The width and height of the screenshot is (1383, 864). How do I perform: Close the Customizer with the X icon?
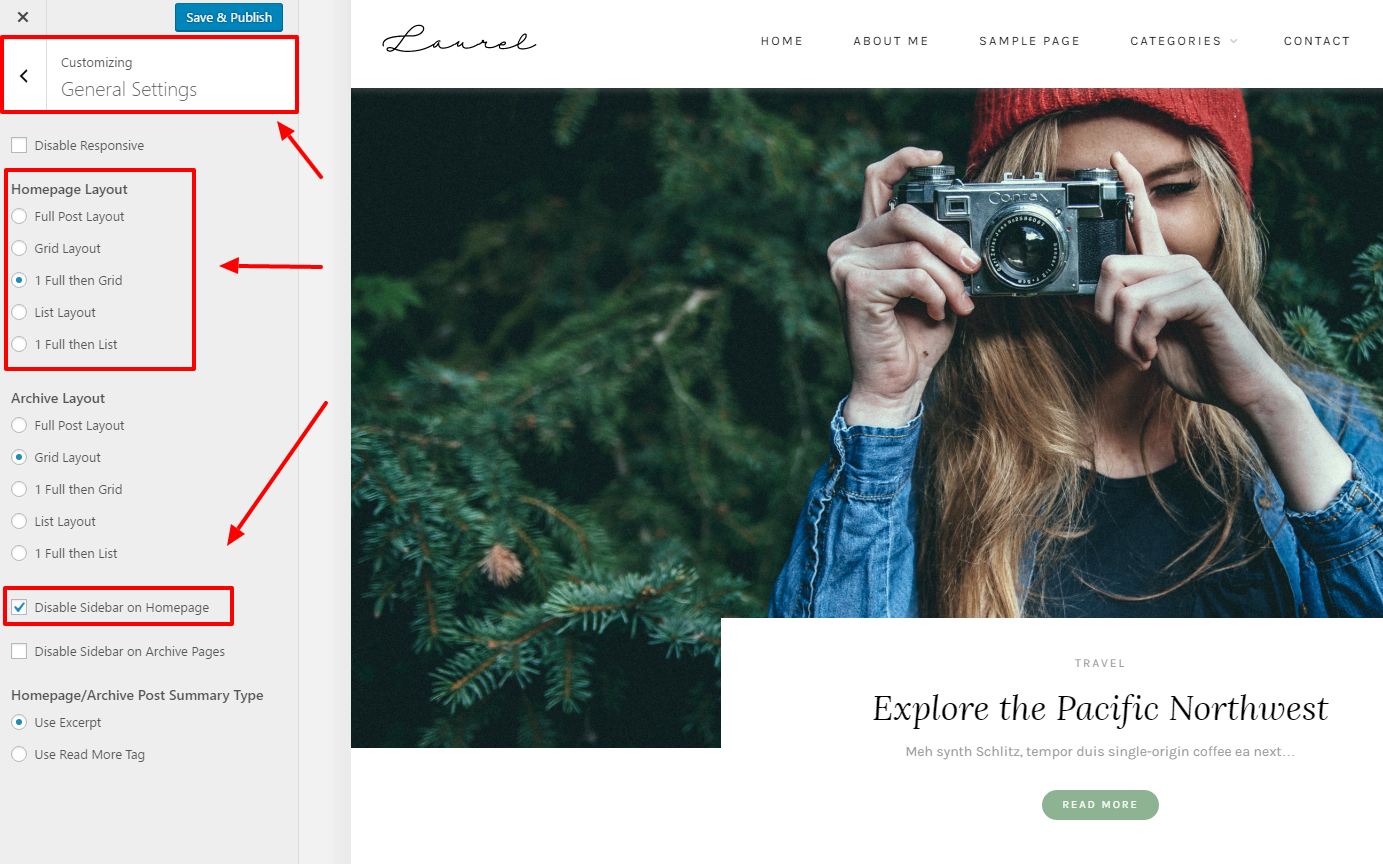23,17
